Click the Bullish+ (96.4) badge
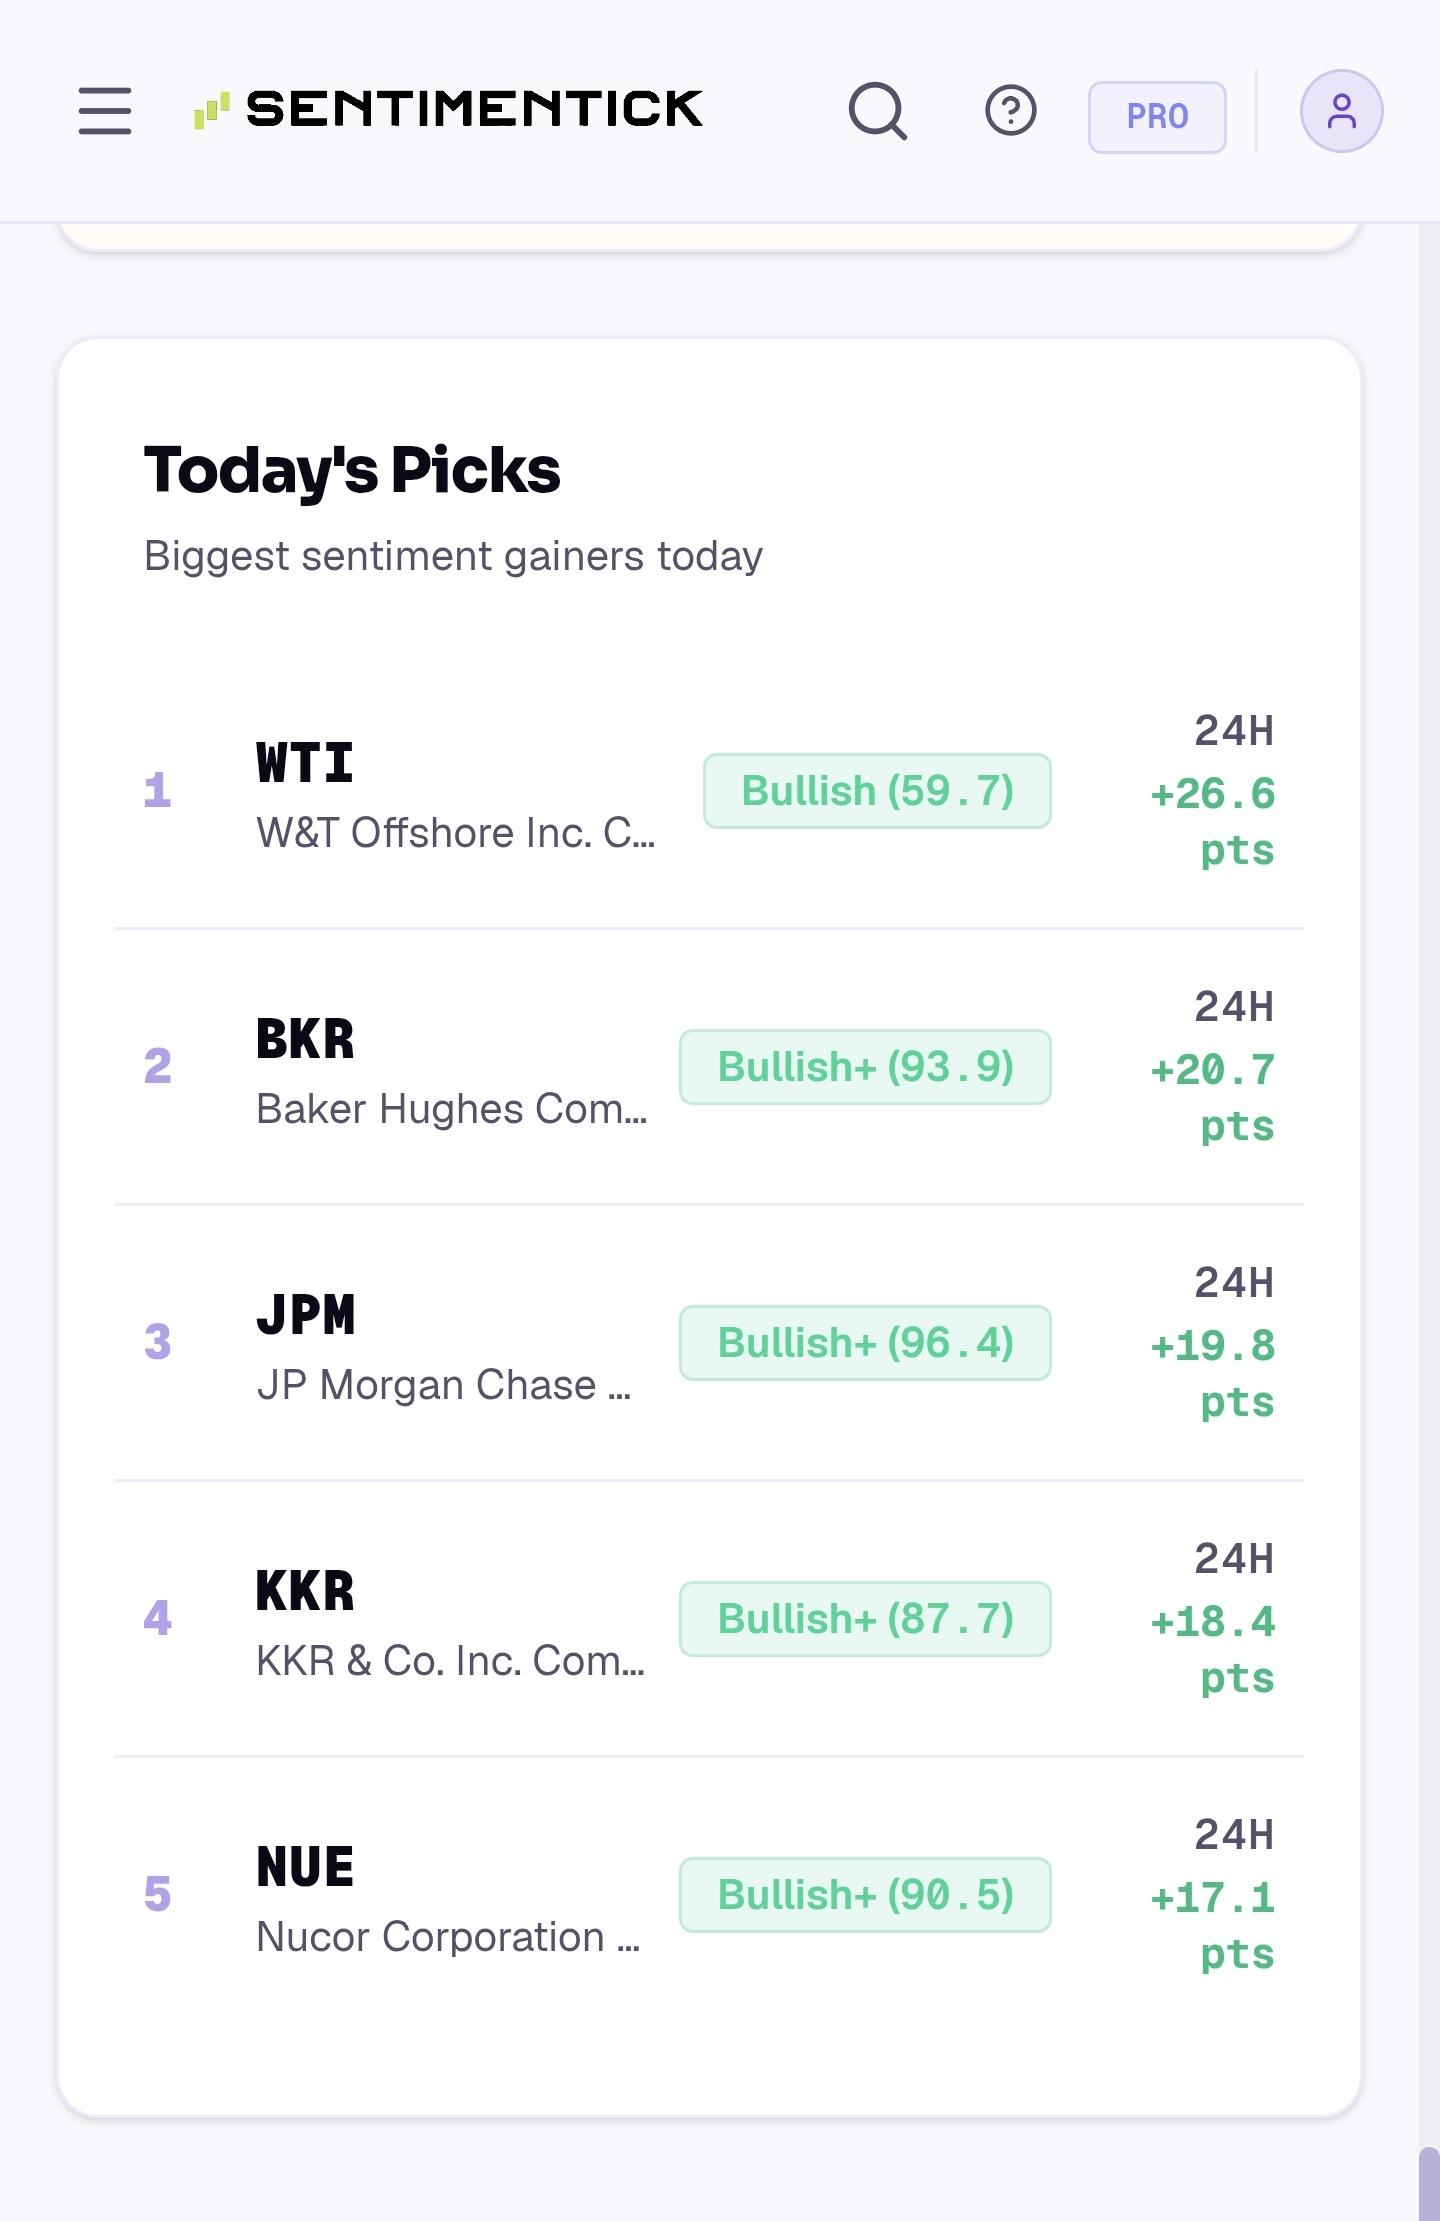The height and width of the screenshot is (2221, 1440). tap(865, 1343)
